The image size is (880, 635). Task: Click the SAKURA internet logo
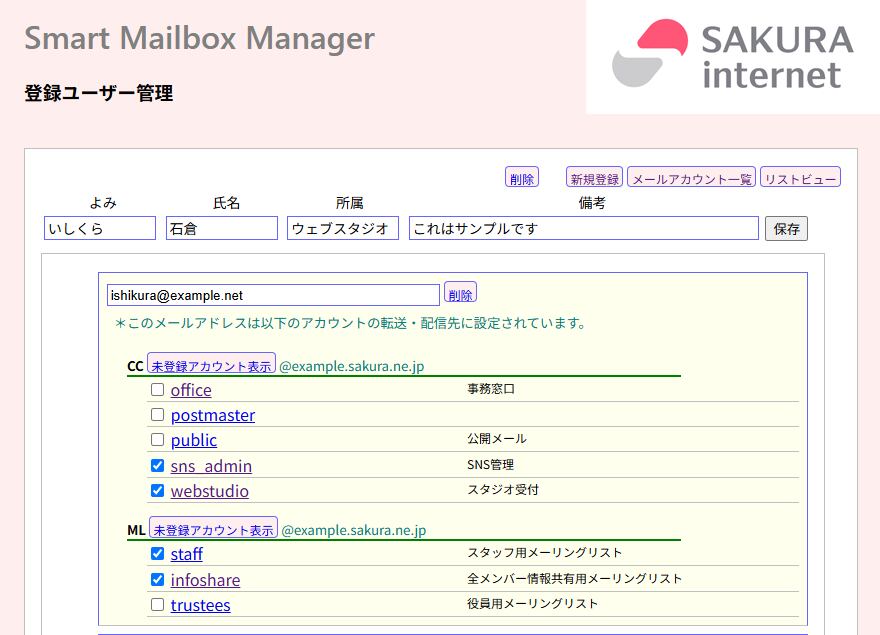point(732,56)
